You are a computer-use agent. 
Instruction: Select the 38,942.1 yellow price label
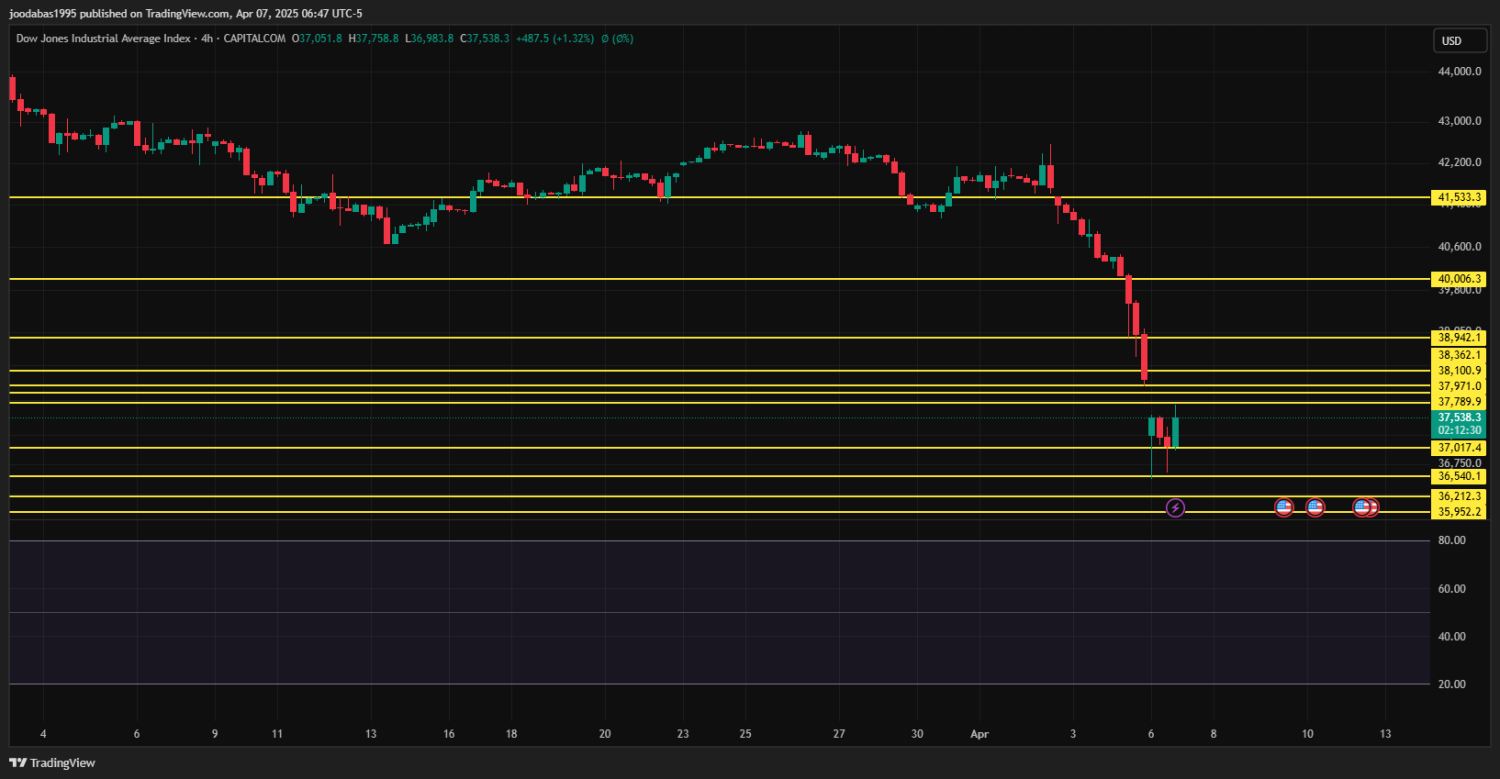click(1458, 338)
